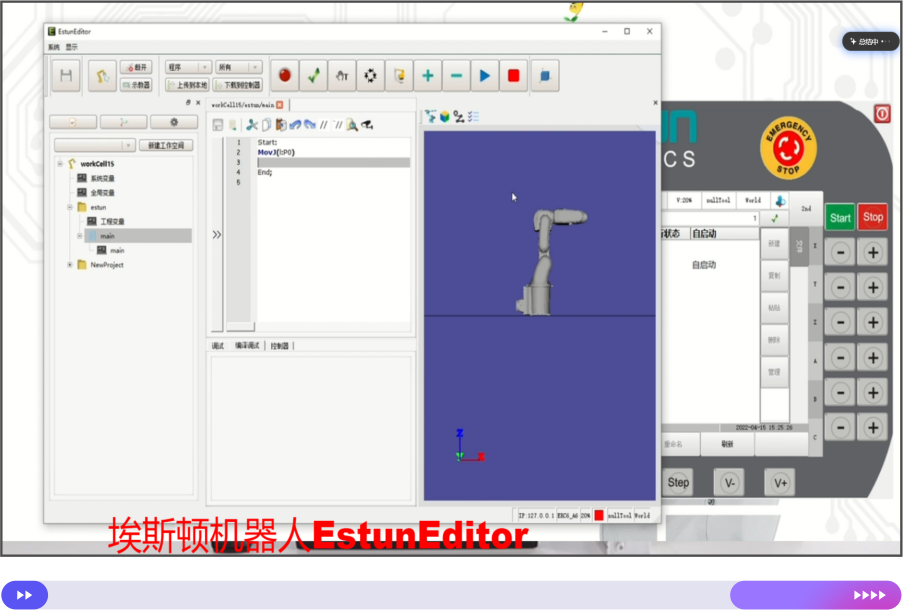
Task: Click the green Start button on pendant
Action: point(840,217)
